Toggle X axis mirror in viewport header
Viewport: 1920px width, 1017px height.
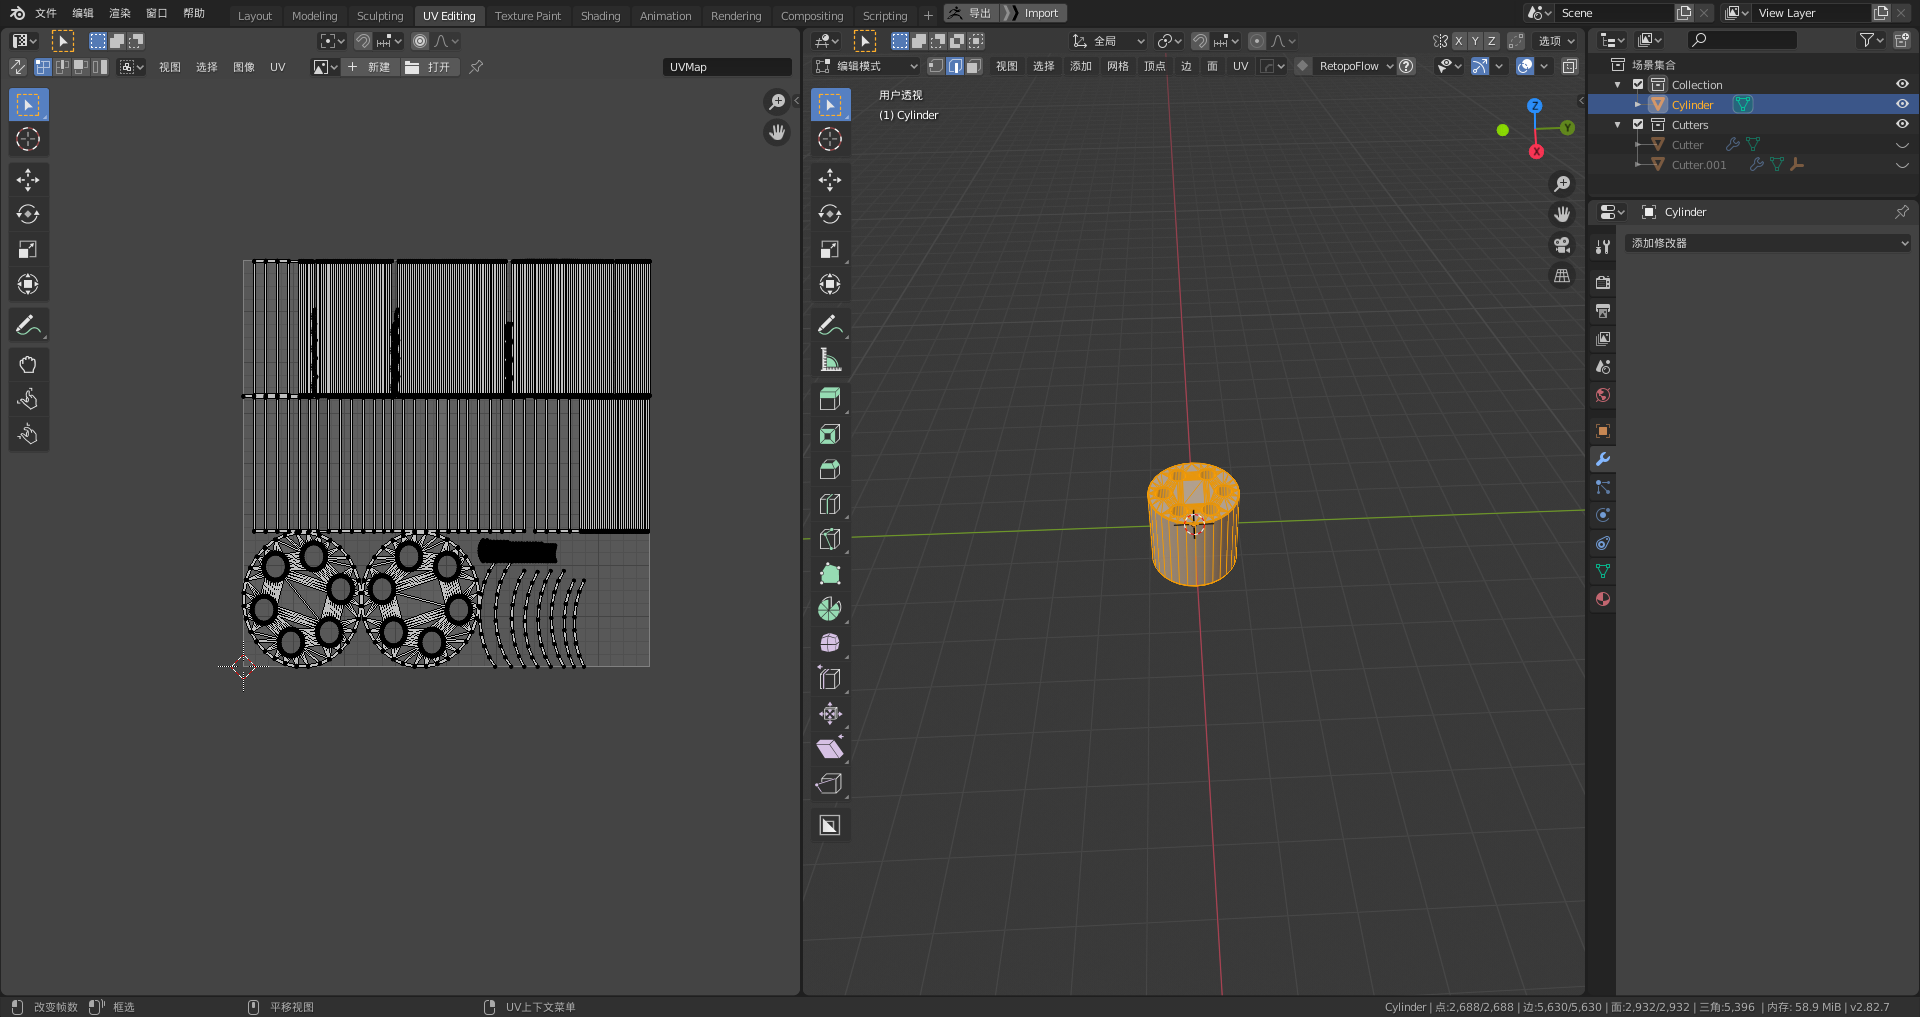[x=1459, y=41]
